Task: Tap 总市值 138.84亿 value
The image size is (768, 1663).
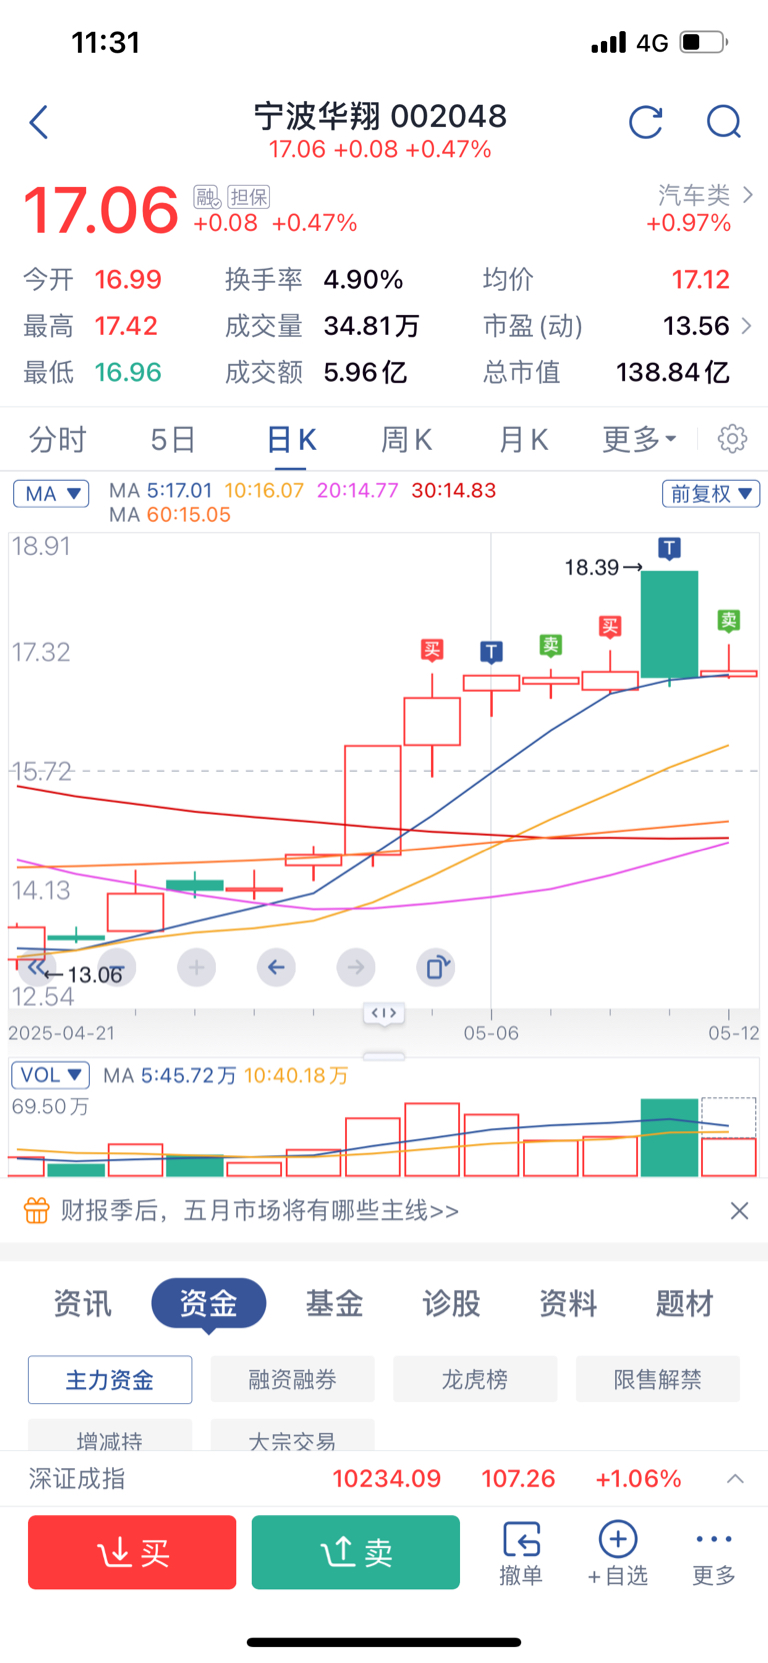Action: pyautogui.click(x=672, y=373)
